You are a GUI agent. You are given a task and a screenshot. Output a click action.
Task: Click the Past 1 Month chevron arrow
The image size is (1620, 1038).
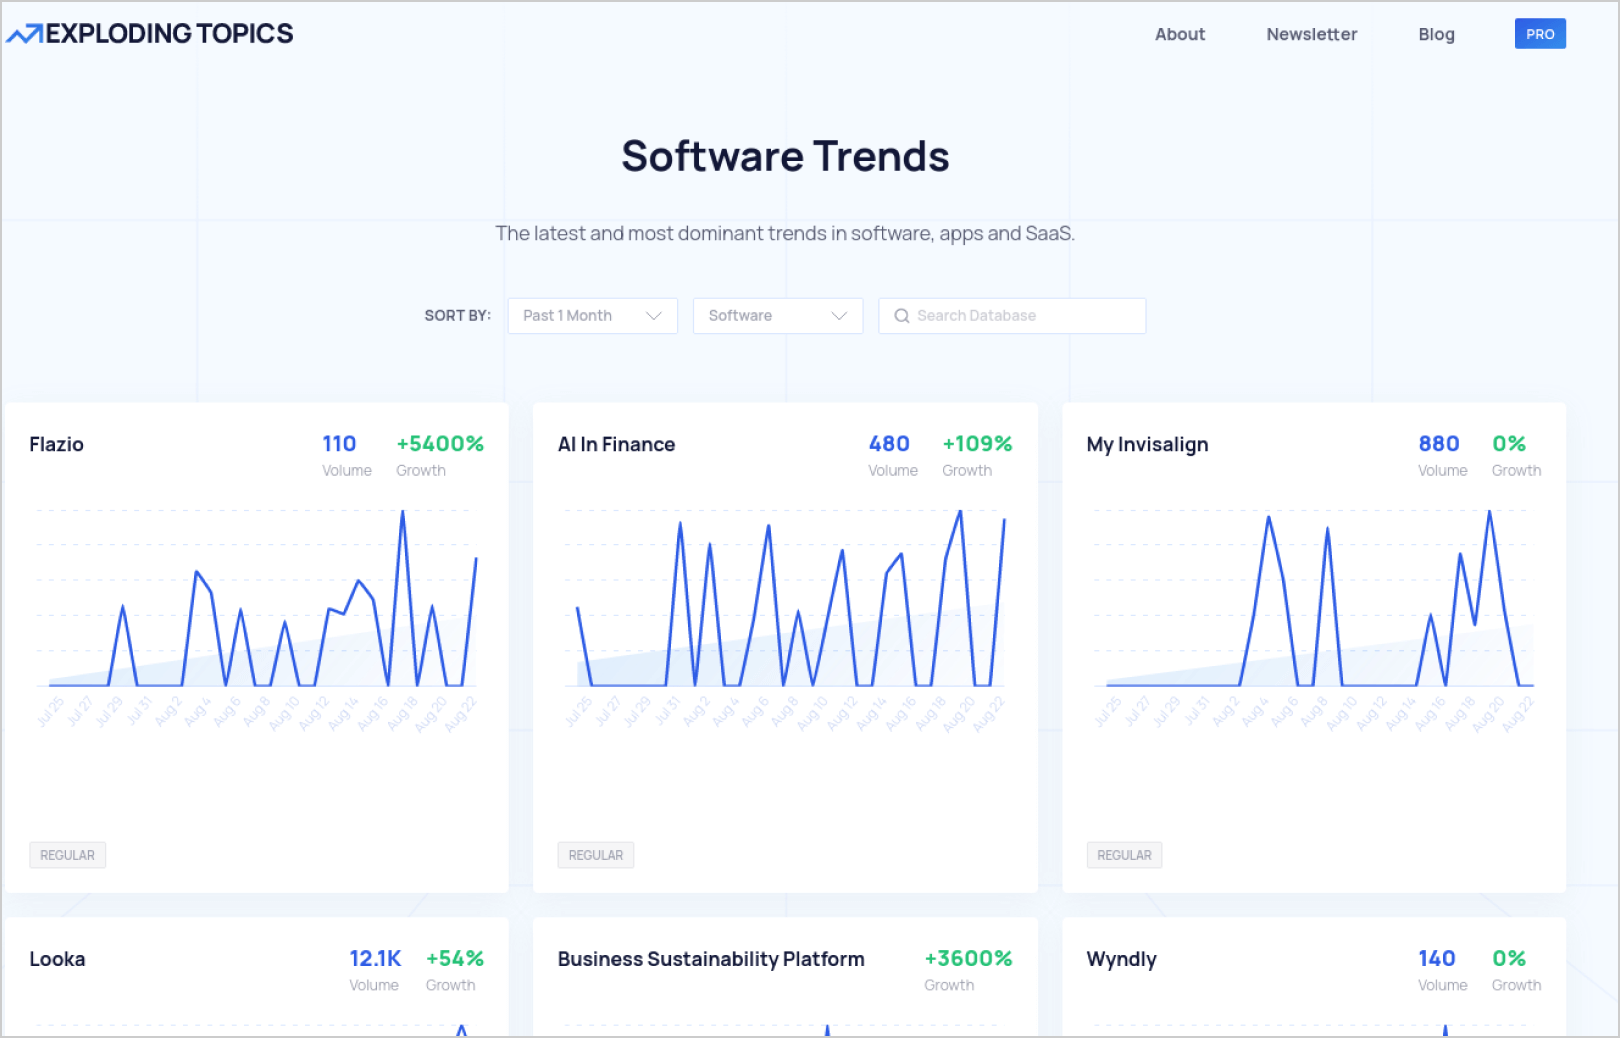pos(654,316)
